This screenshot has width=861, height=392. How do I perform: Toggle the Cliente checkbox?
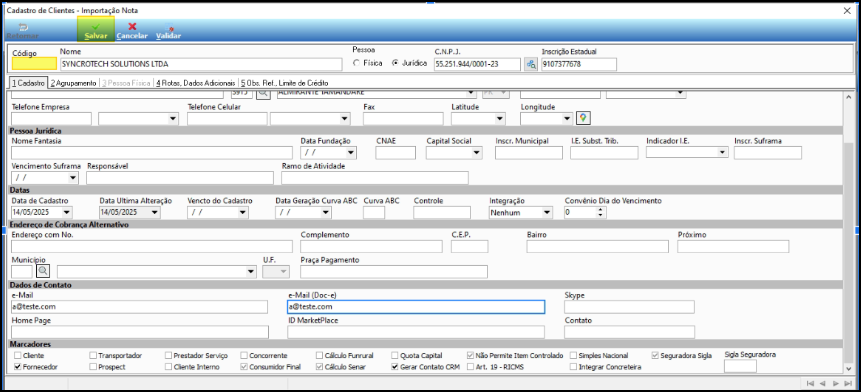[x=18, y=356]
